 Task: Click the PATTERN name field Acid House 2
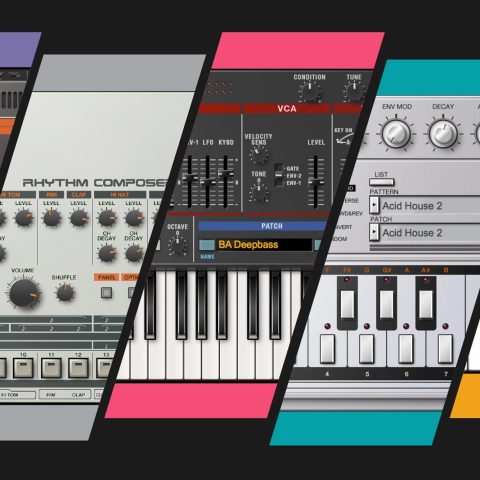tap(430, 205)
